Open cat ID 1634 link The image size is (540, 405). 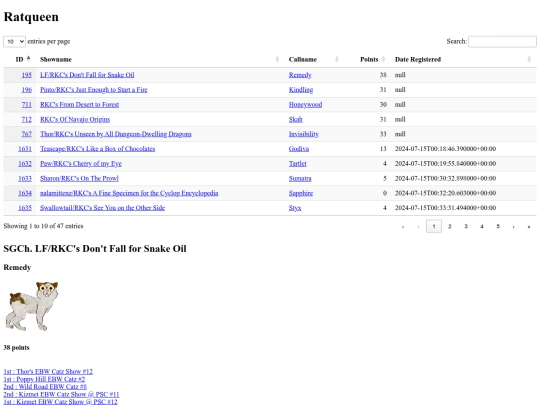(25, 193)
